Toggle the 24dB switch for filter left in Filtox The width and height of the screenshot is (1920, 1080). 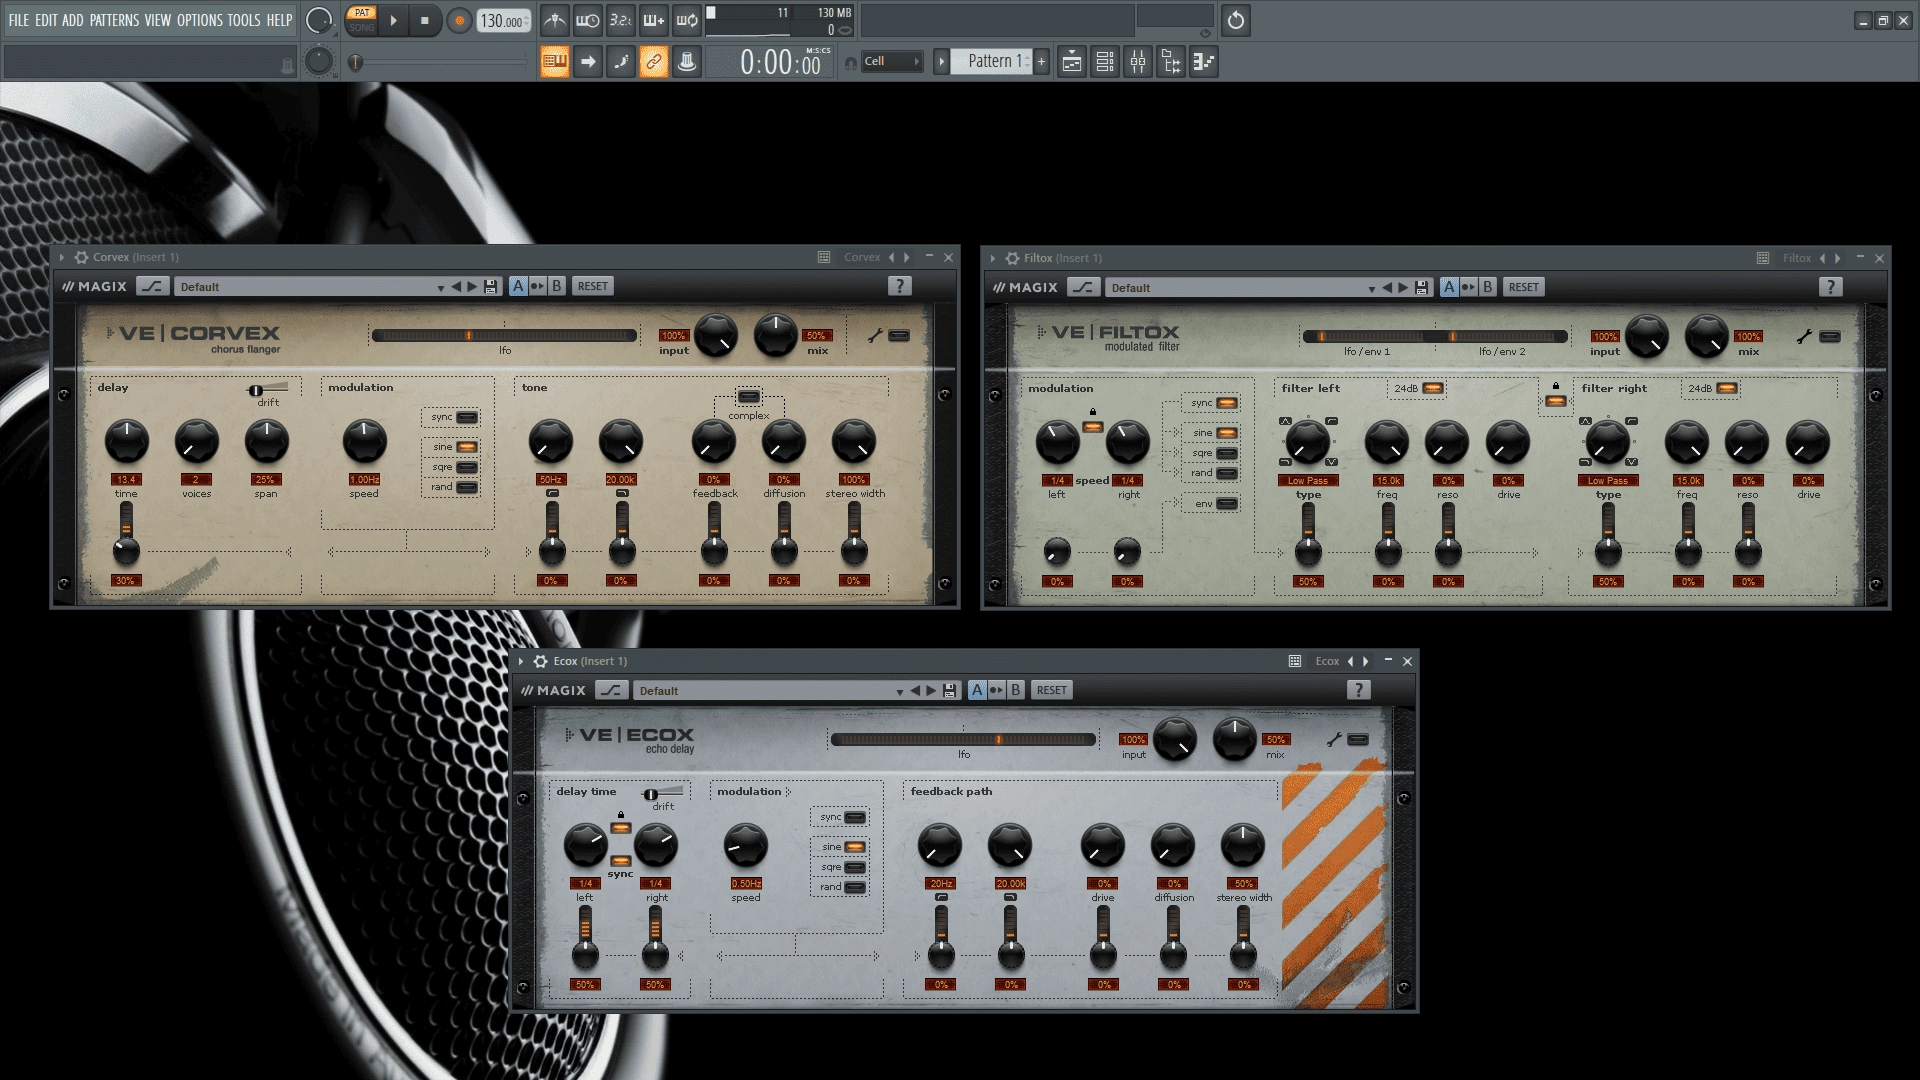[1433, 388]
